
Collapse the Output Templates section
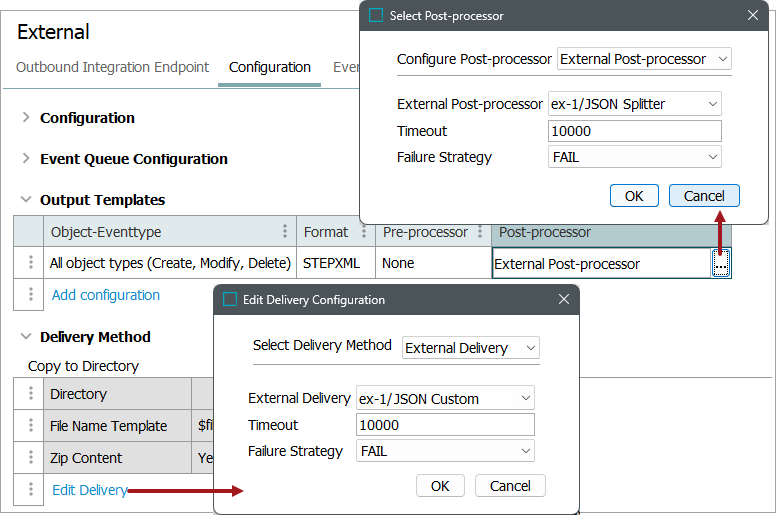click(x=26, y=200)
